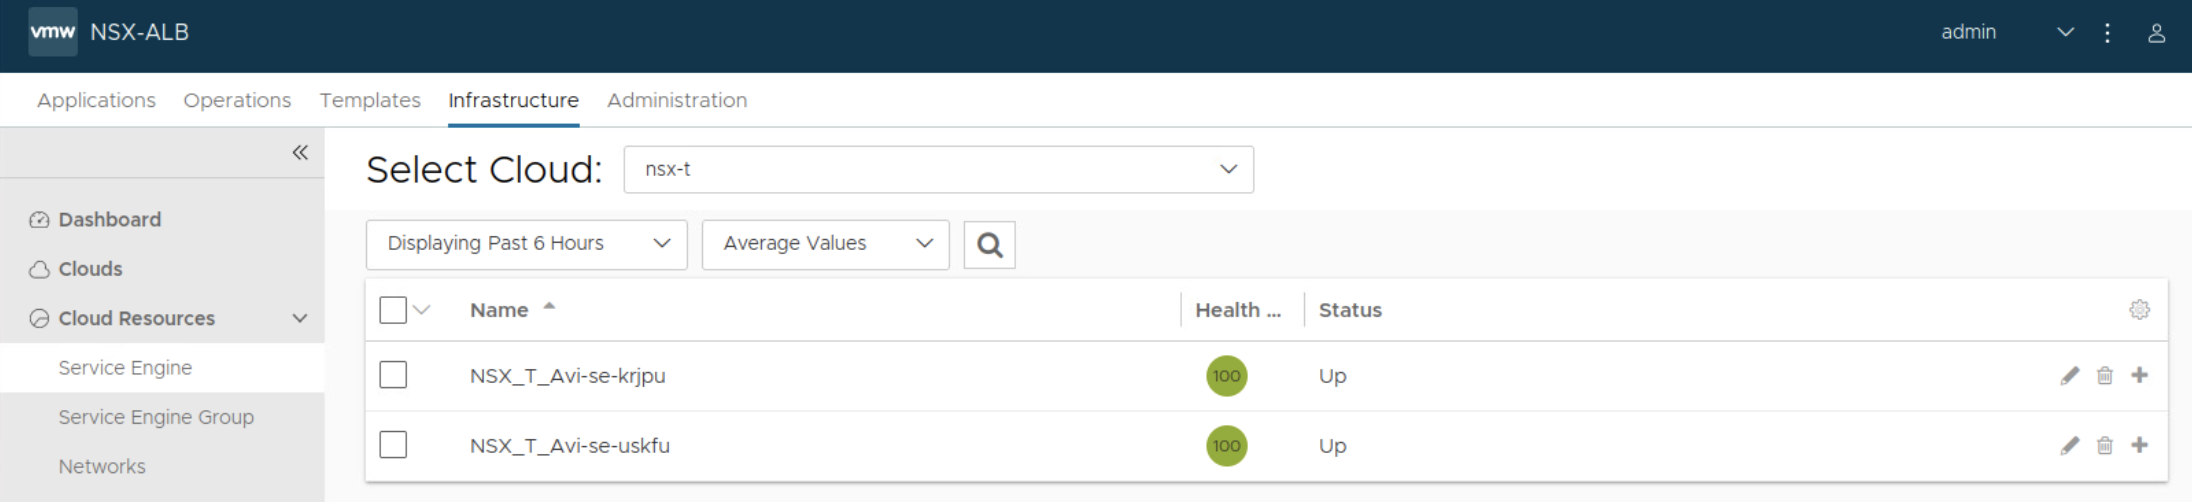The height and width of the screenshot is (502, 2192).
Task: Delete NSX_T_Avi-se-uskfu via trash icon
Action: point(2104,446)
